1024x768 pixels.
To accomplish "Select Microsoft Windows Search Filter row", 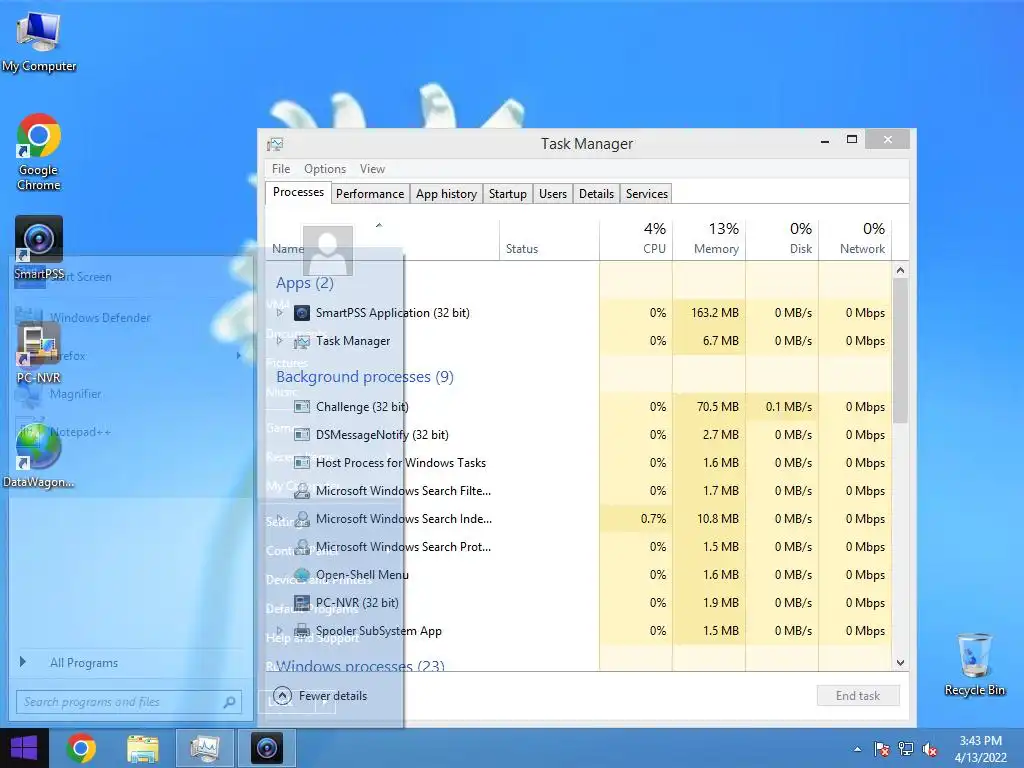I will (579, 490).
